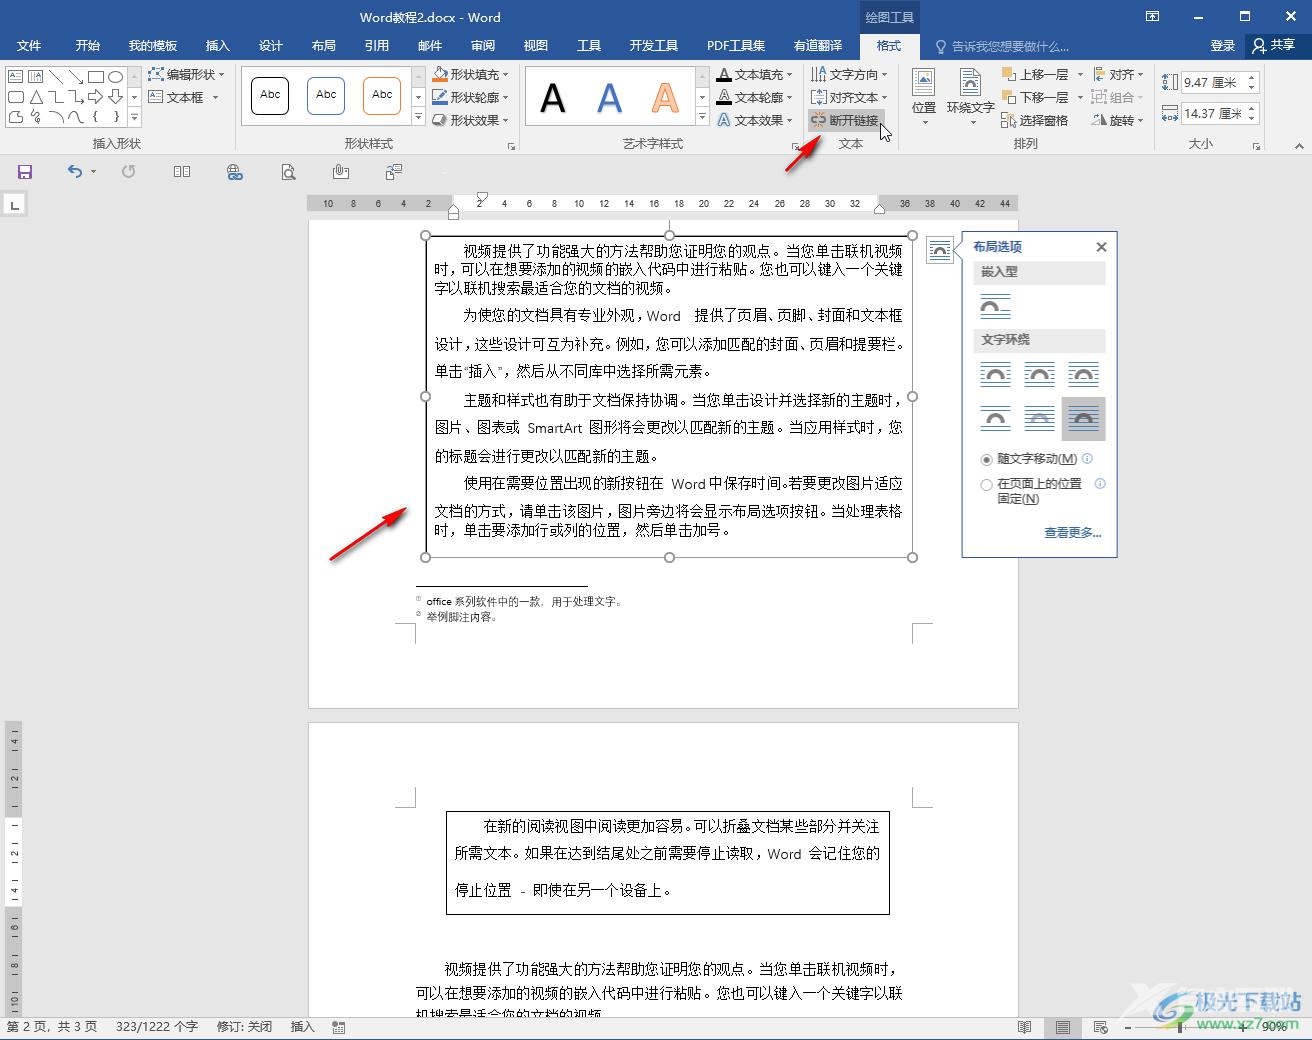Select the triangle shape in shapes gallery

point(36,97)
